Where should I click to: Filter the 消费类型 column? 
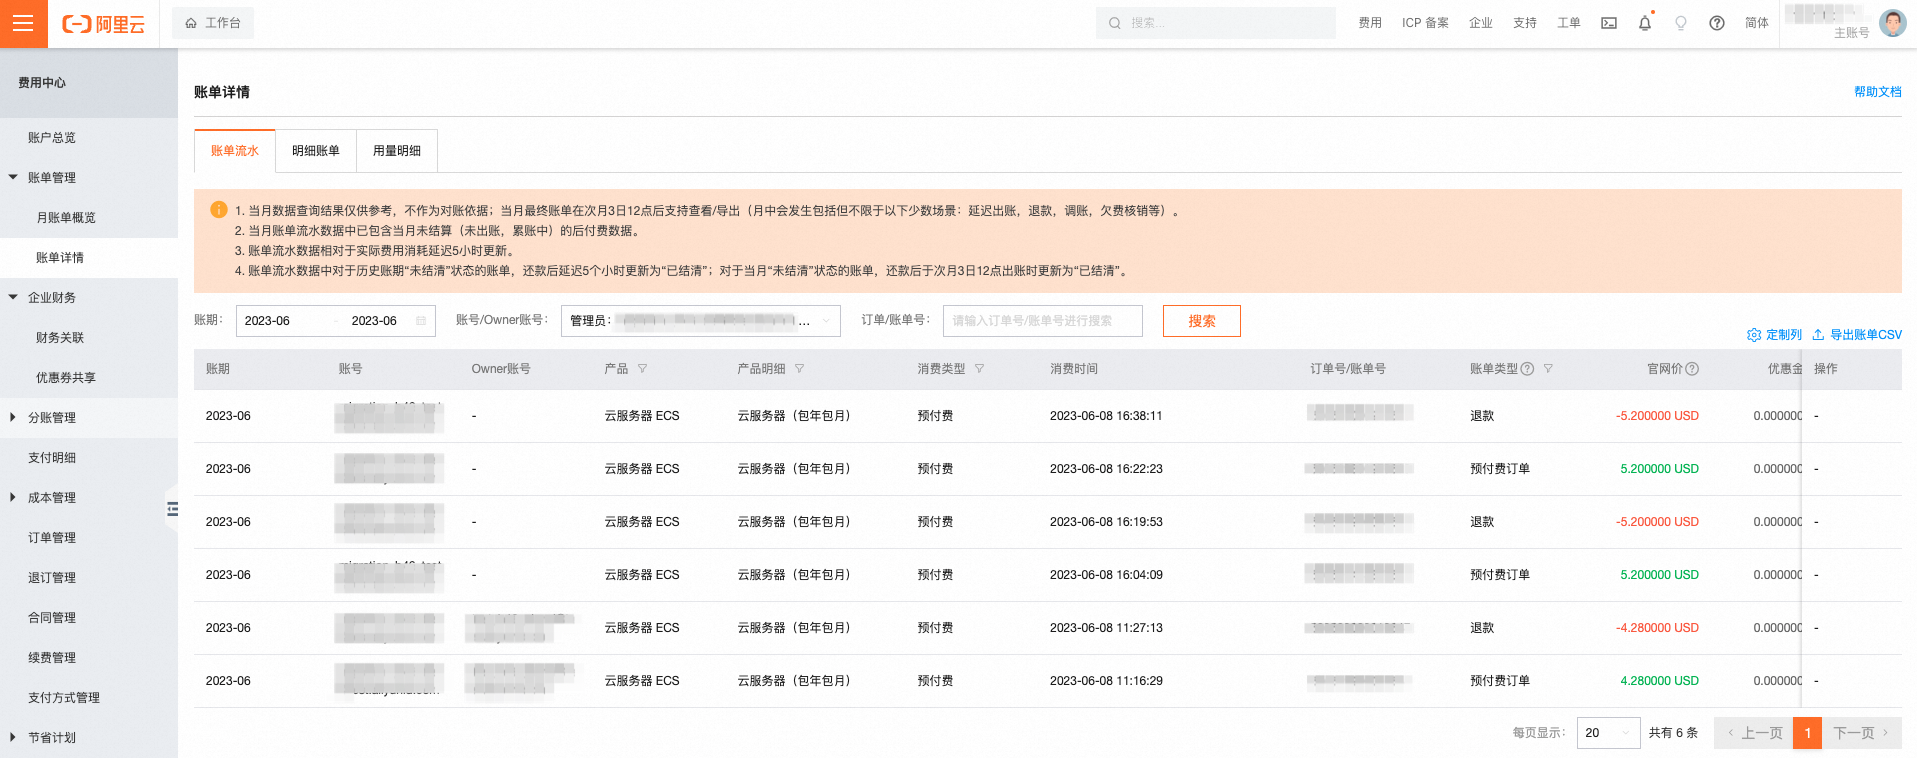tap(979, 369)
